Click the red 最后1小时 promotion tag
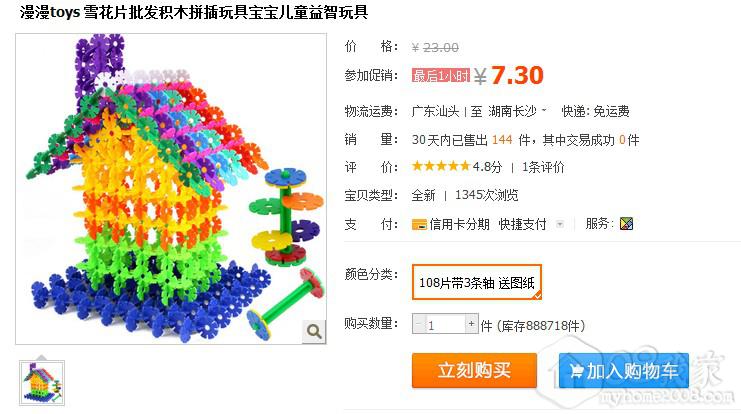 (x=441, y=76)
